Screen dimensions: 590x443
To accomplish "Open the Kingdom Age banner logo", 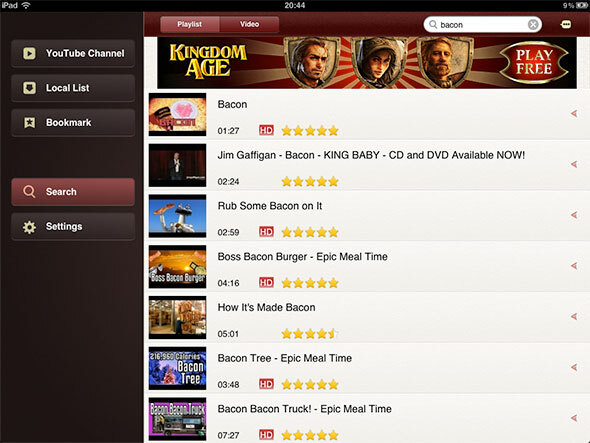I will [208, 61].
